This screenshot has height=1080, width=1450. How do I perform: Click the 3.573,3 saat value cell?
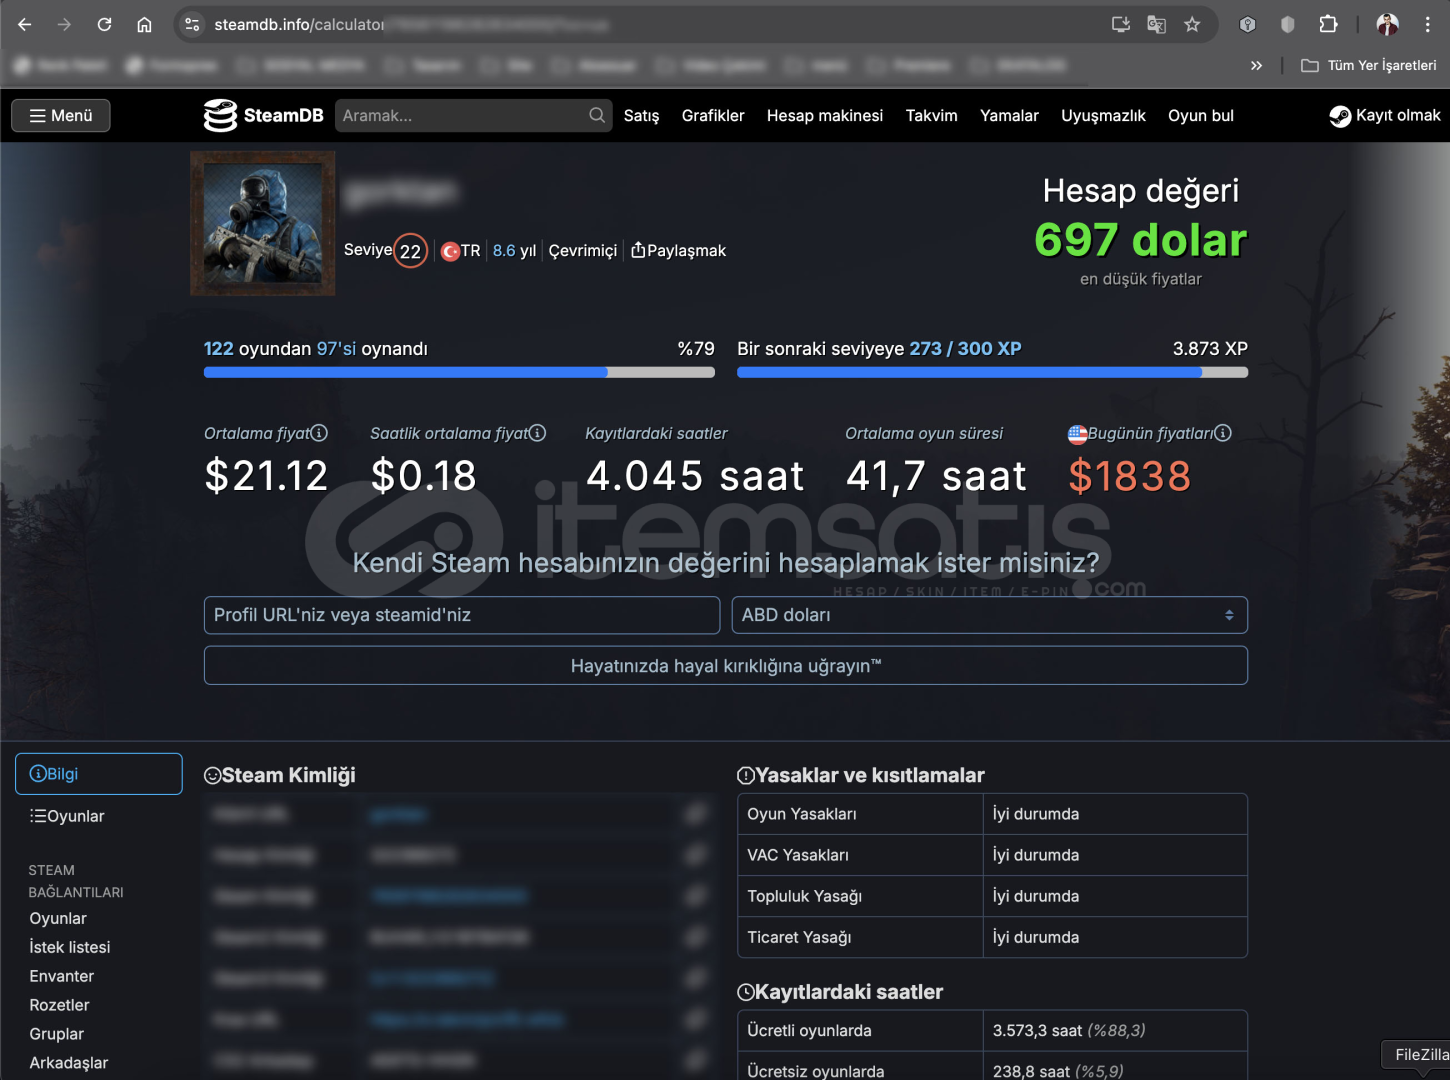1115,1031
